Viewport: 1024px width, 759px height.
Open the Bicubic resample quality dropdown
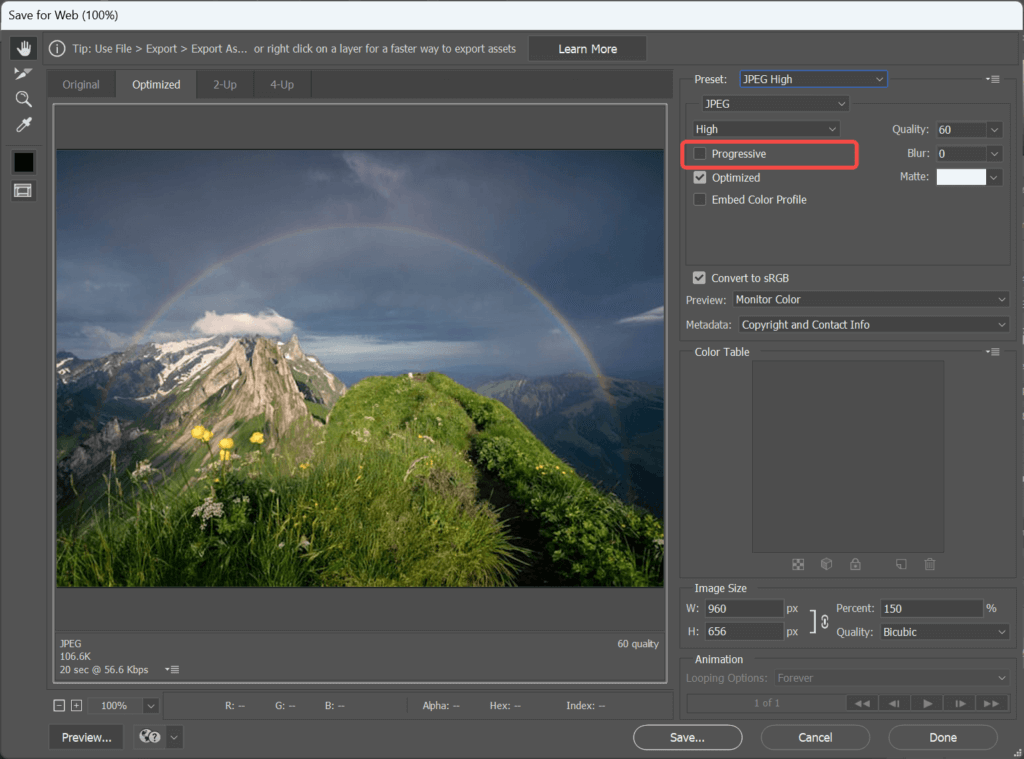[x=944, y=632]
